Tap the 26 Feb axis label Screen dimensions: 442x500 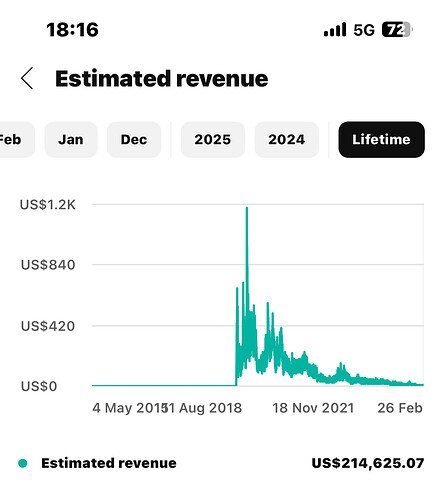click(400, 408)
